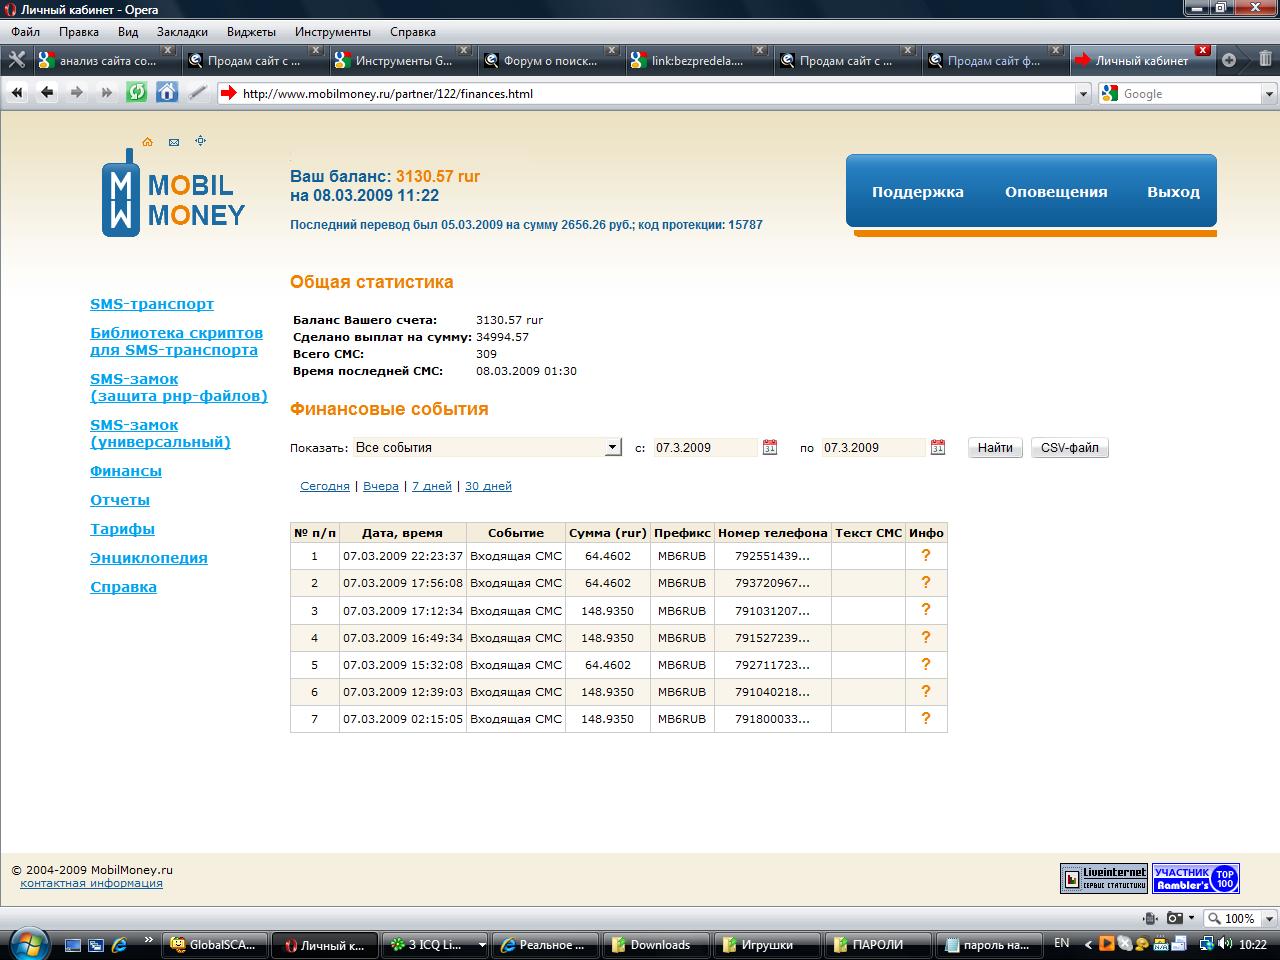Open the Downloads taskbar window

point(657,945)
